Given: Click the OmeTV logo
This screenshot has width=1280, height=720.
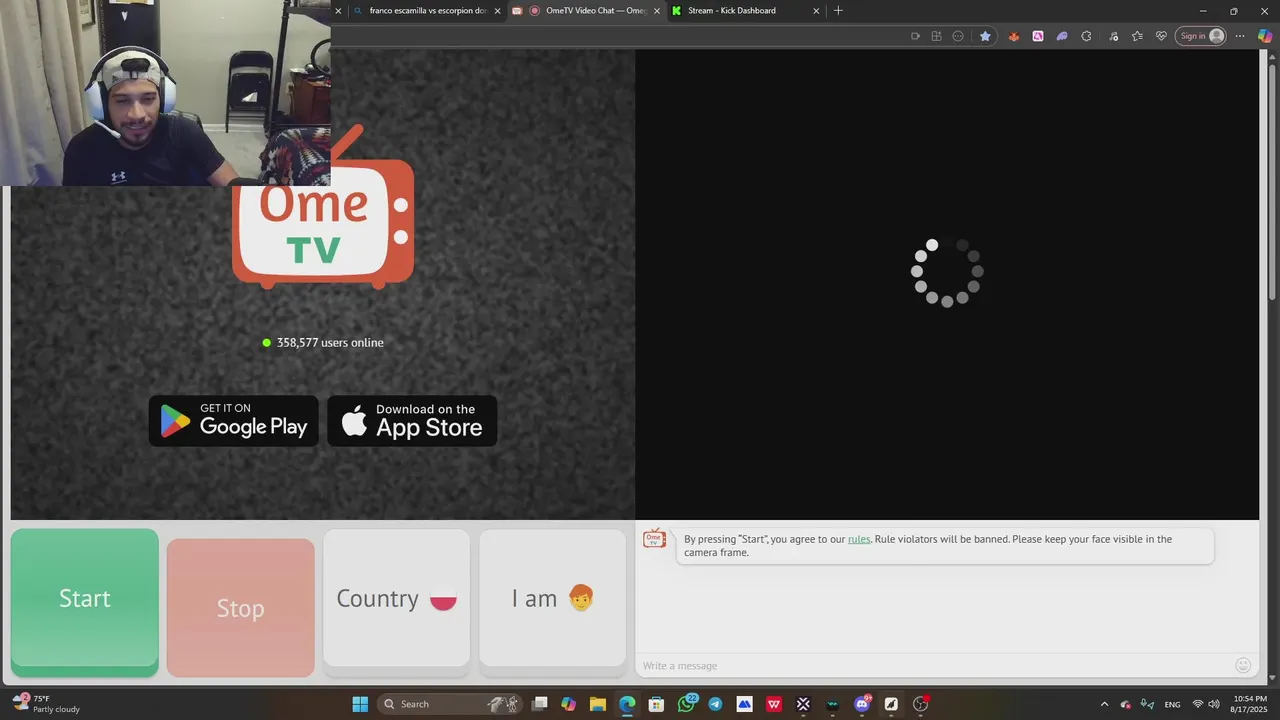Looking at the screenshot, I should pos(323,225).
